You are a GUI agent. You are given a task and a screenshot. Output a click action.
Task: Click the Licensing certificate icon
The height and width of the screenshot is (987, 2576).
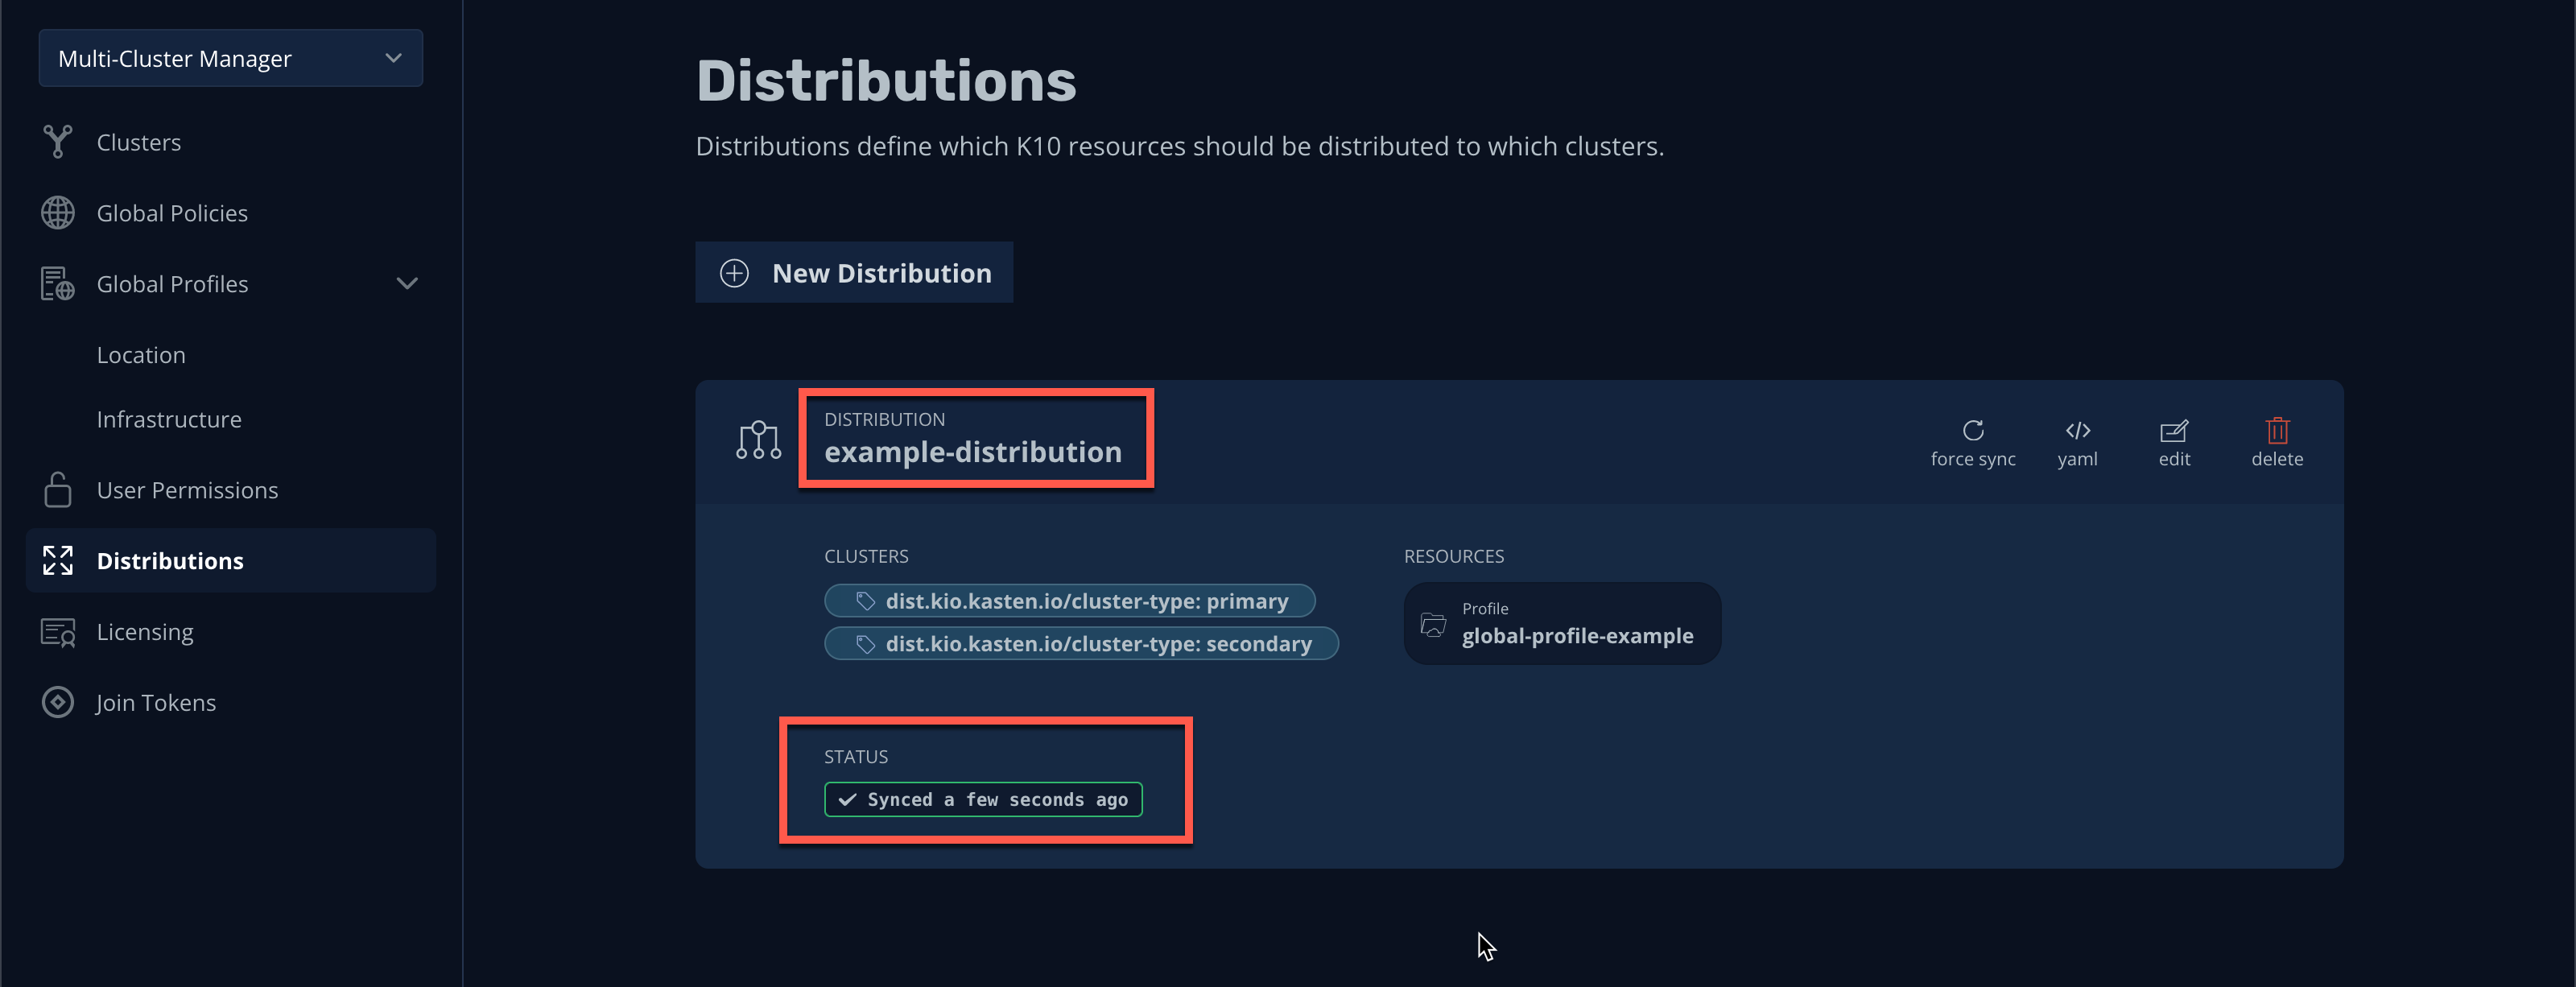tap(58, 632)
